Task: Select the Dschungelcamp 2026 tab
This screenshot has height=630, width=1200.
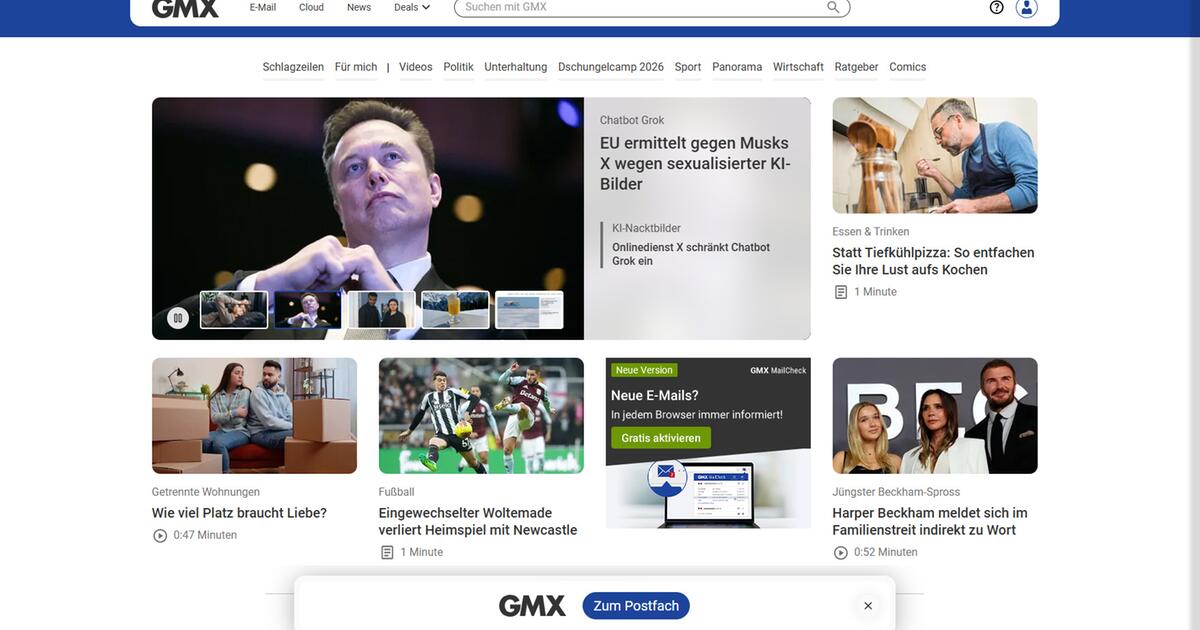Action: point(611,67)
